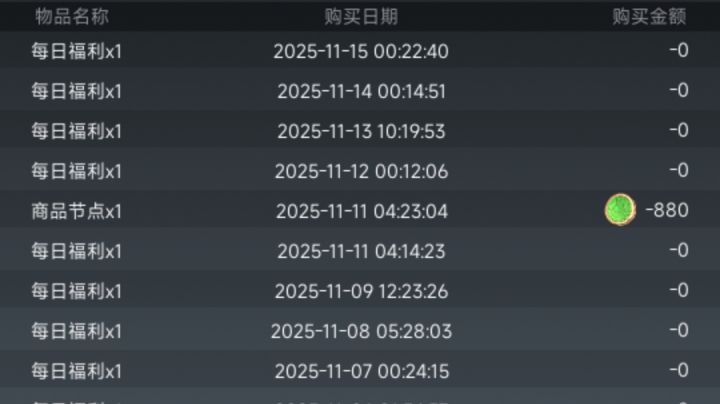720x404 pixels.
Task: Click the date 2025-11-12 00:12:06
Action: (x=361, y=171)
